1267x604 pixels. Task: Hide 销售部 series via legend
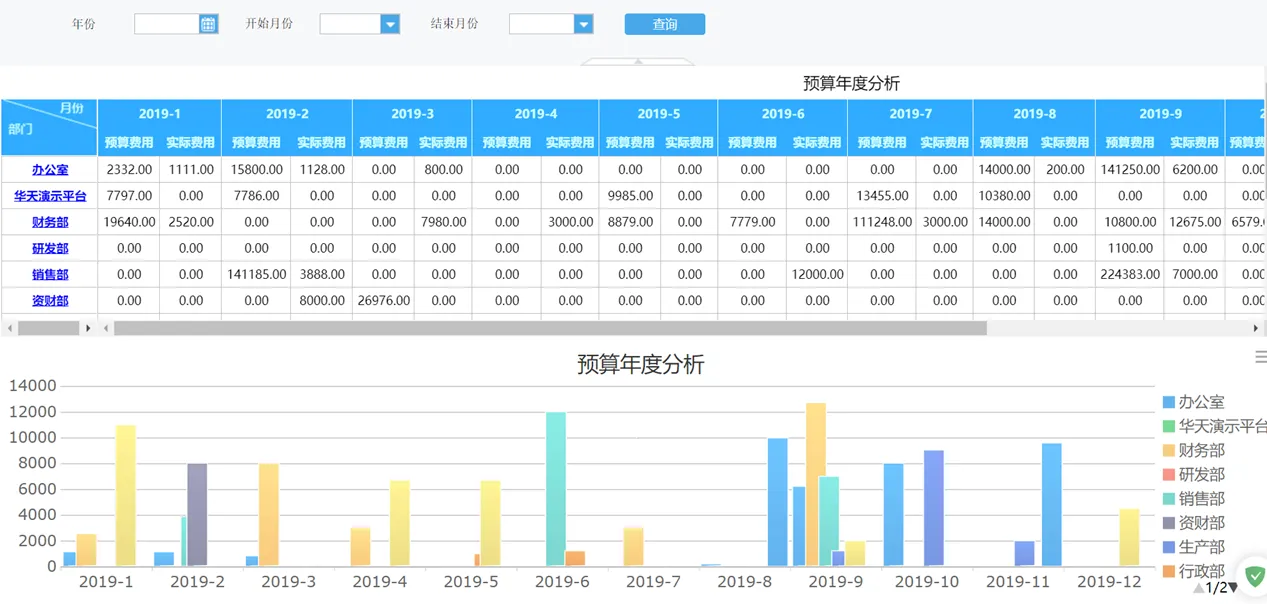point(1200,499)
